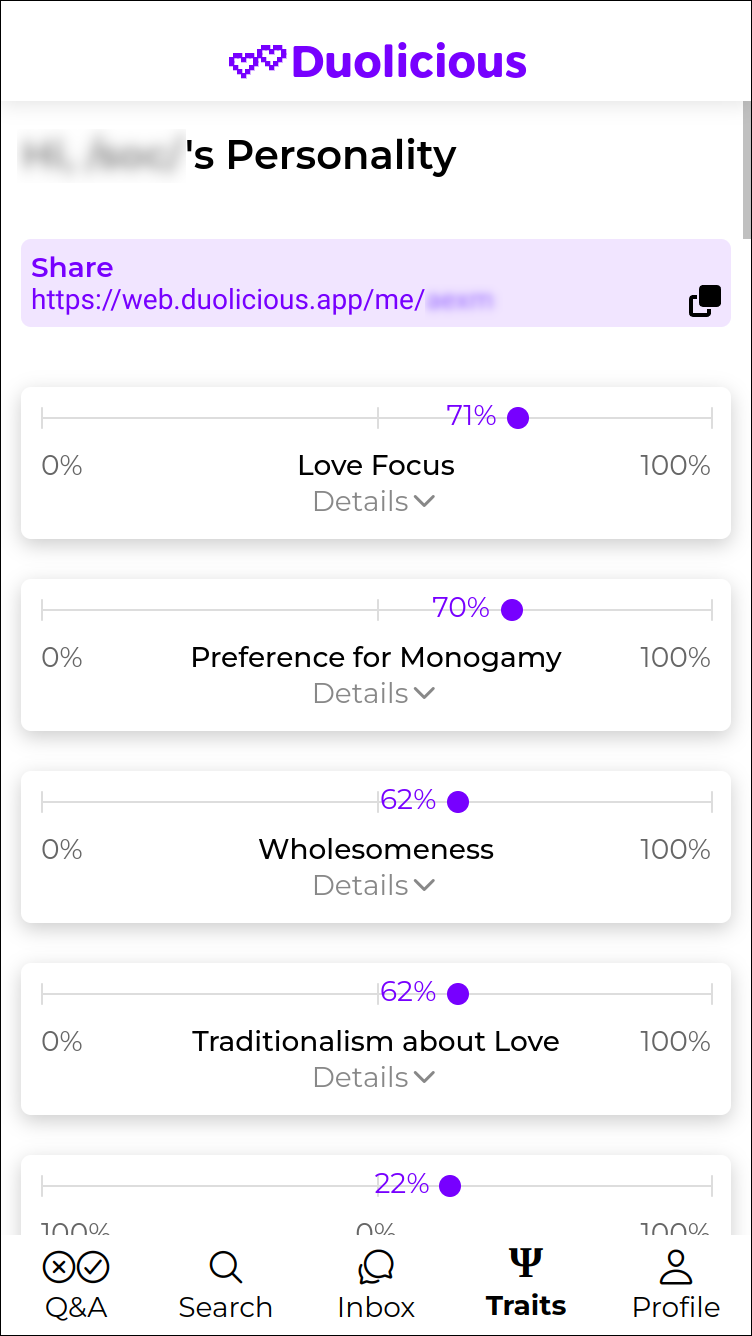This screenshot has height=1336, width=752.
Task: Click the Duolicious title text
Action: click(409, 62)
